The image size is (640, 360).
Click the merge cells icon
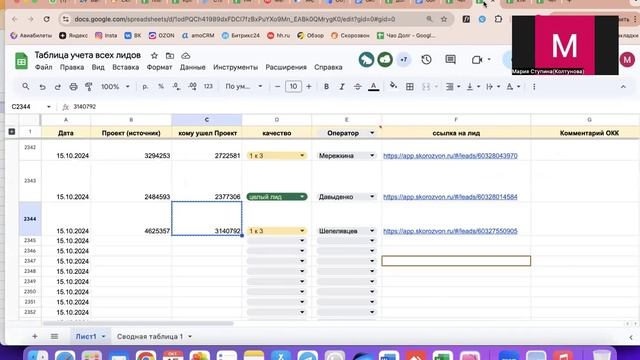point(426,87)
